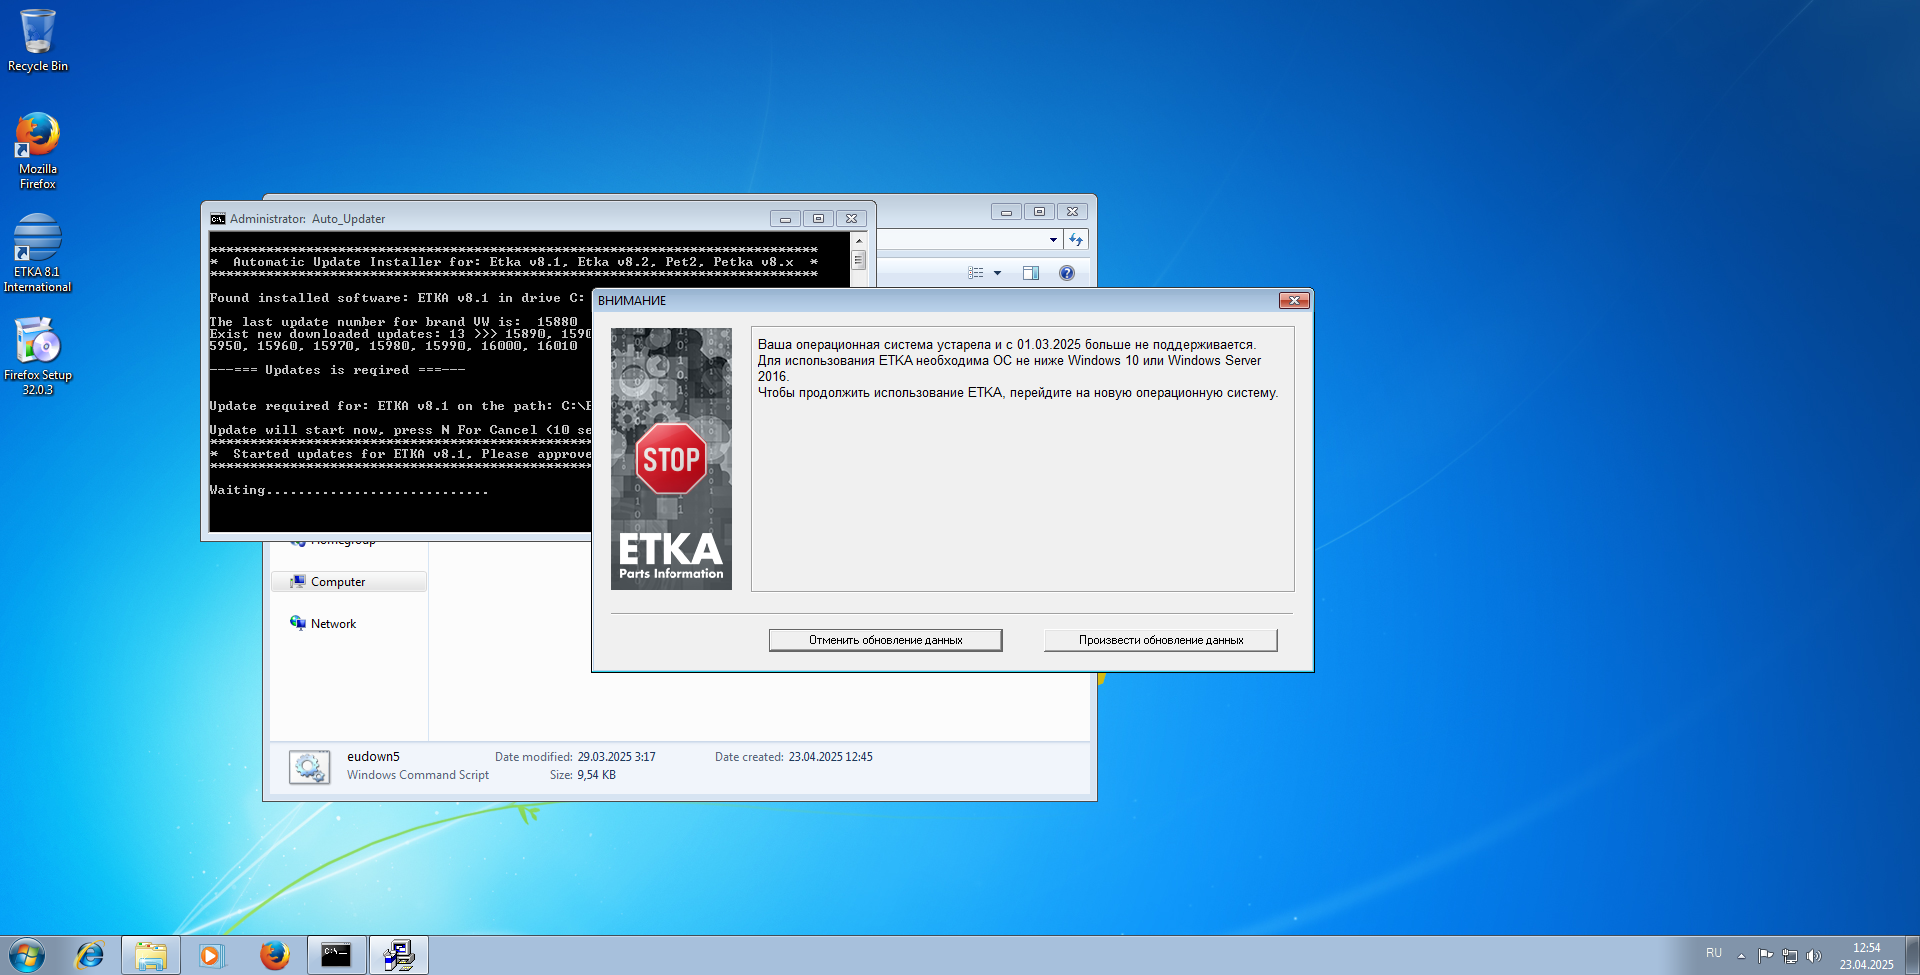Screen dimensions: 1920x975
Task: Click the Date modified value 29.03.2025 3:17
Action: point(616,757)
